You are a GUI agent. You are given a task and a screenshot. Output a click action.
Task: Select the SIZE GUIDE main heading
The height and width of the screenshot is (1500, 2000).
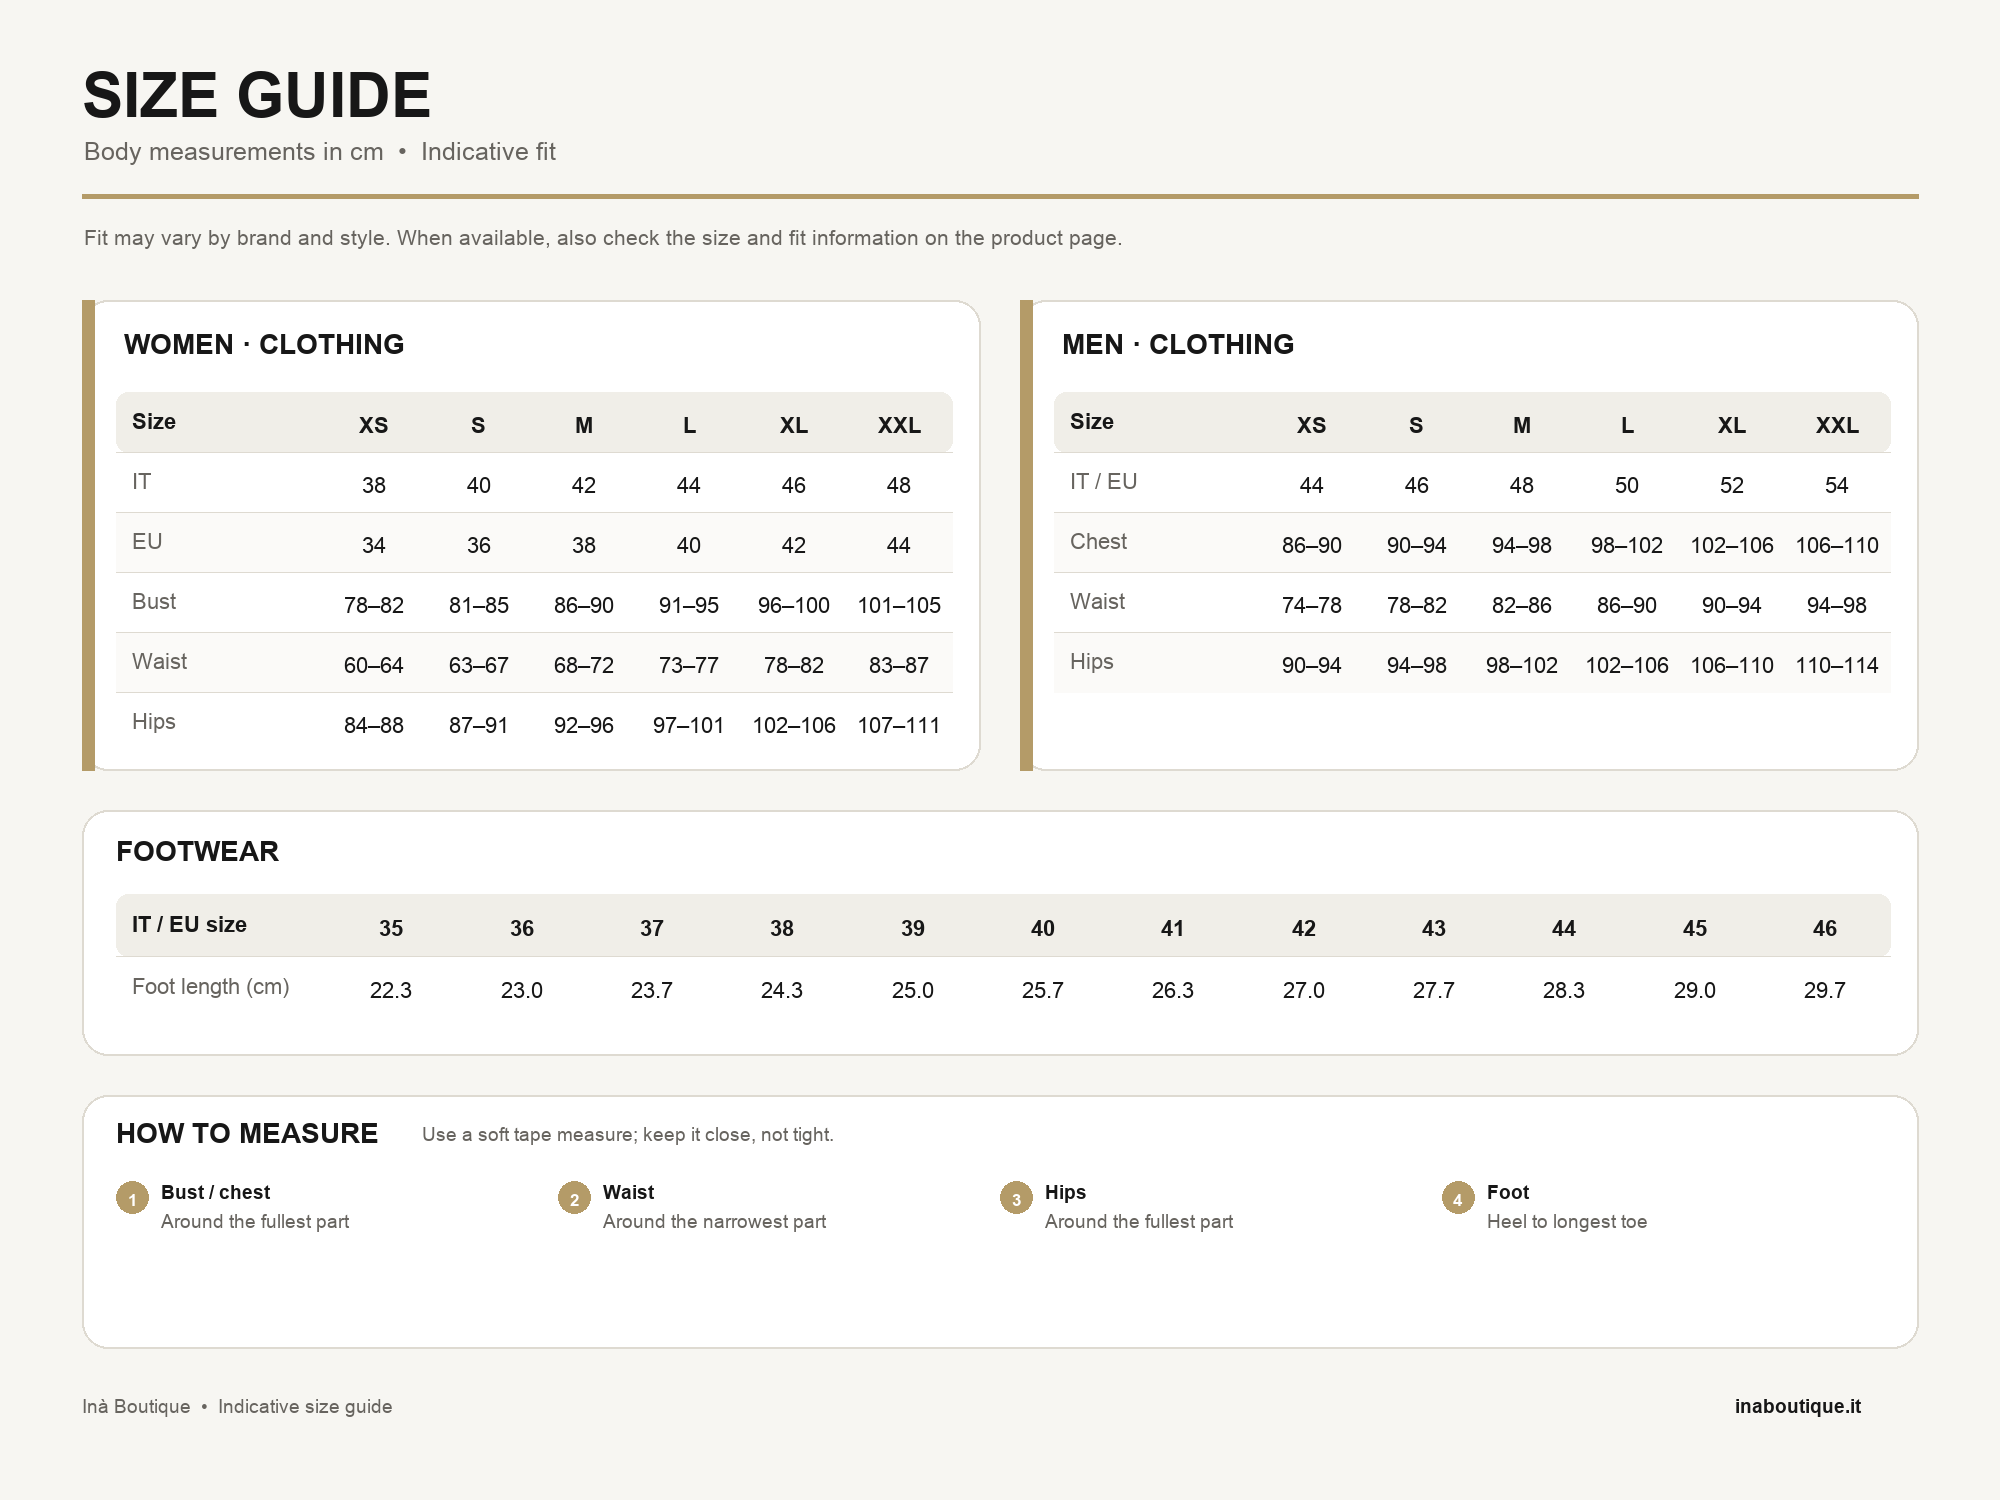[x=257, y=96]
